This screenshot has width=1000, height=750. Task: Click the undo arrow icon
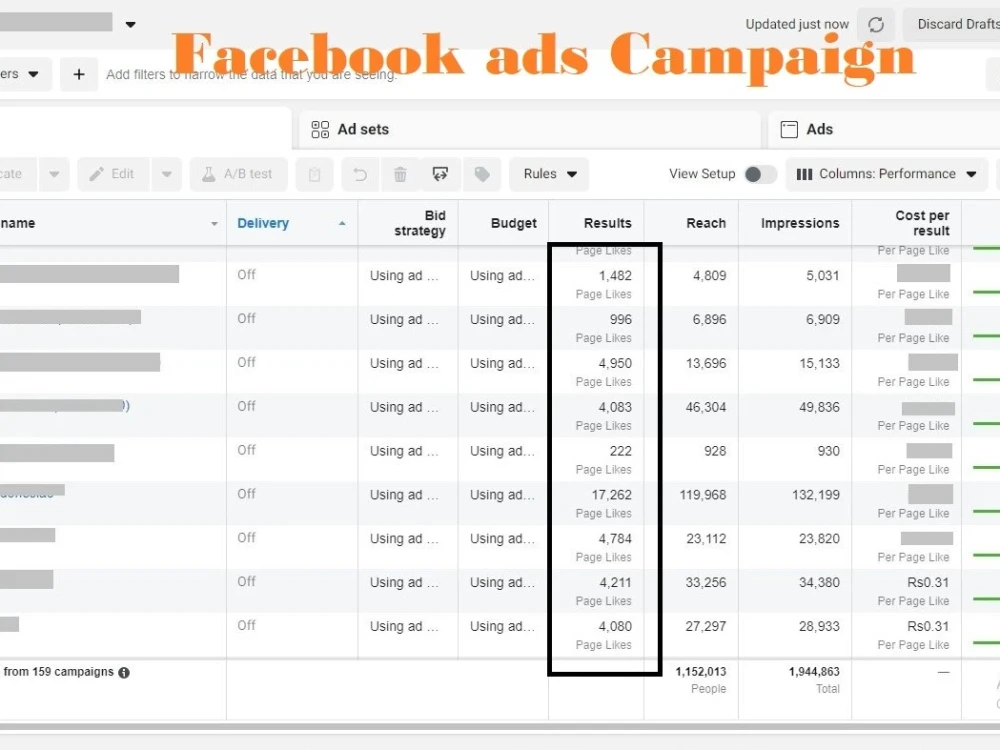[x=360, y=174]
